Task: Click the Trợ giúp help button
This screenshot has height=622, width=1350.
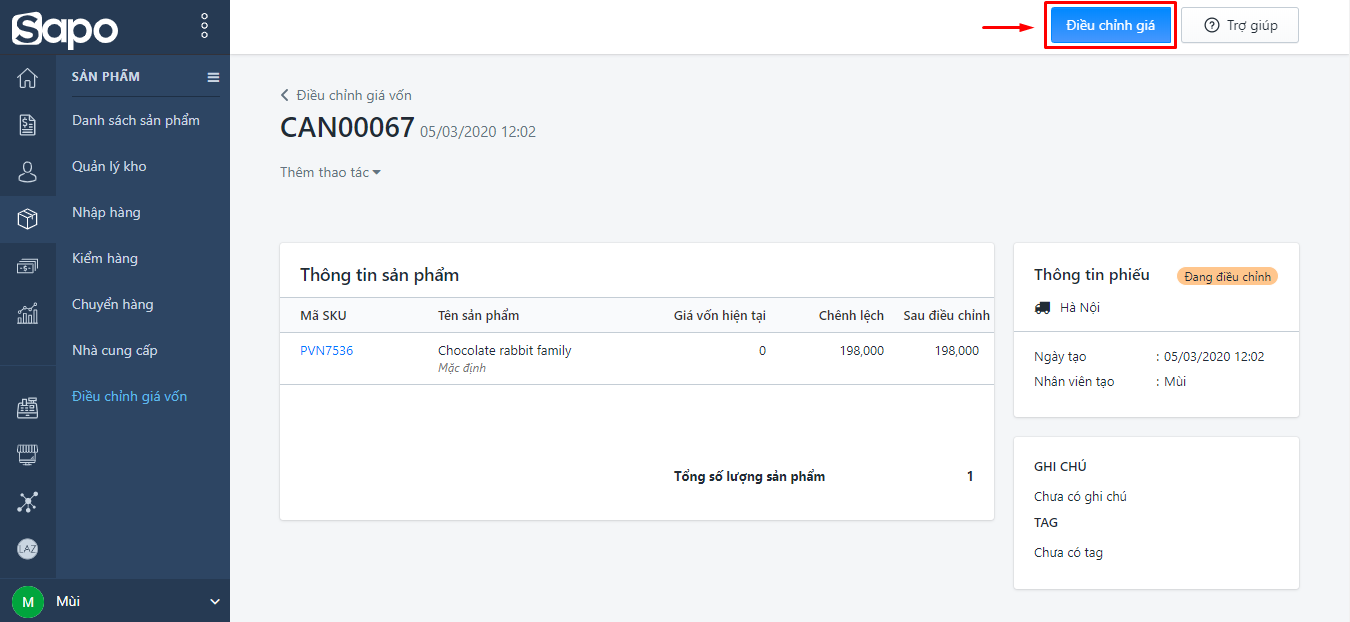Action: 1240,25
